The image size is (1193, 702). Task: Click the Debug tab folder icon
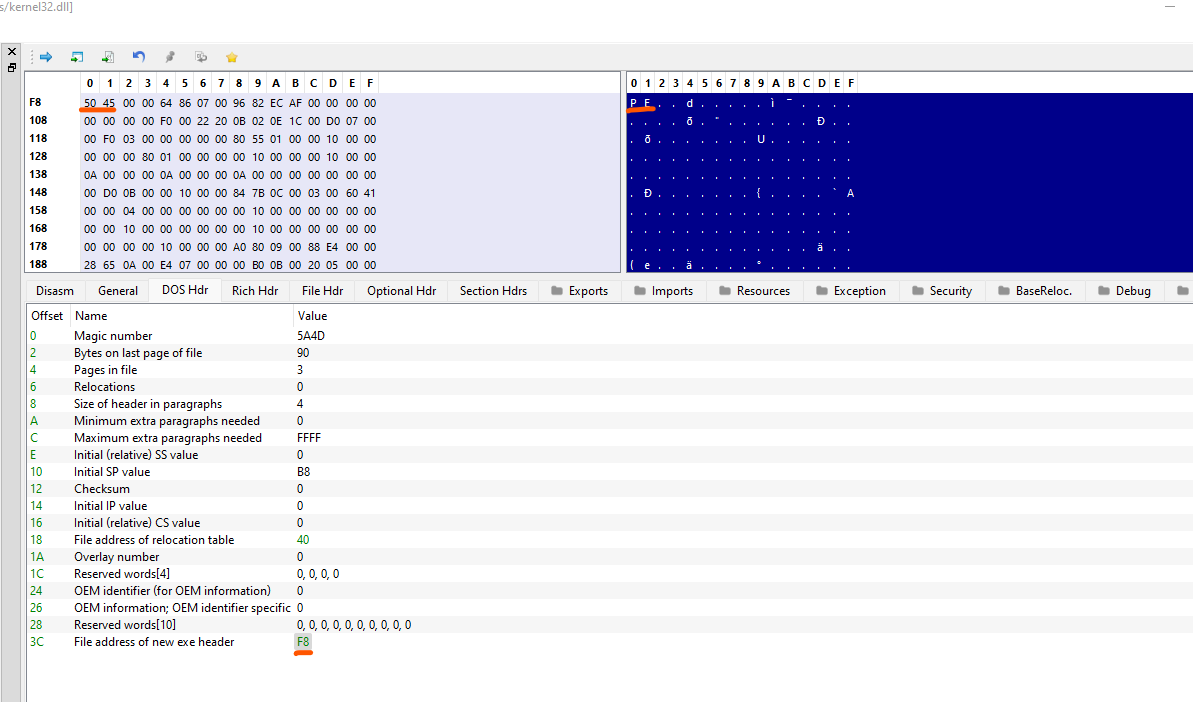tap(1104, 291)
